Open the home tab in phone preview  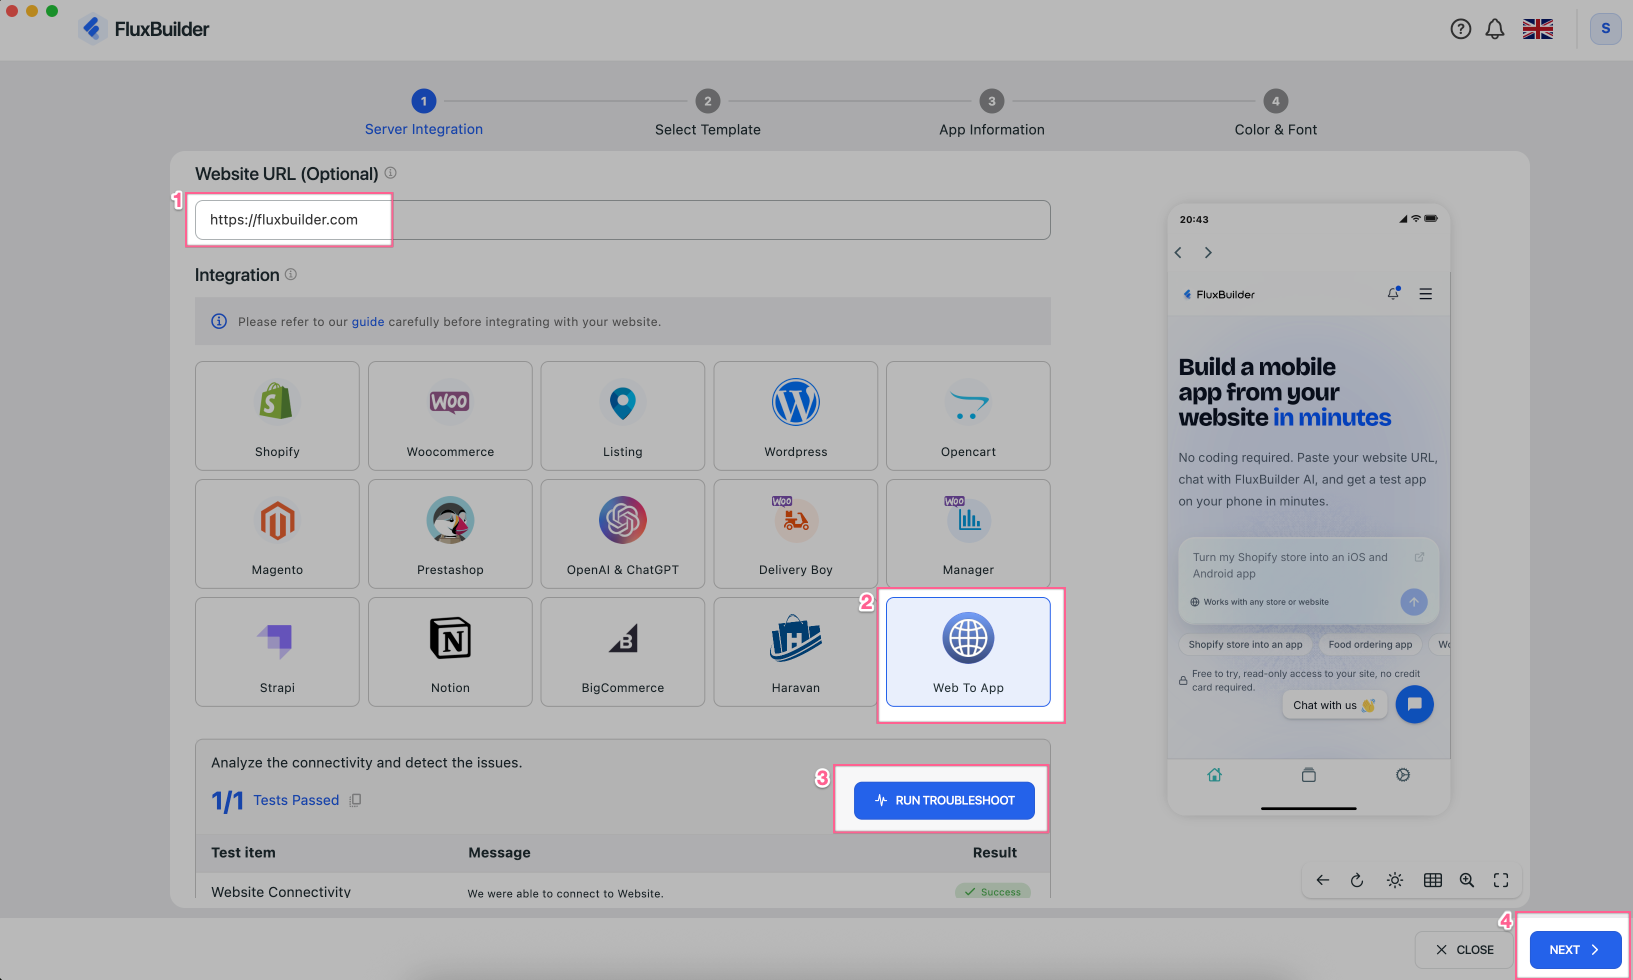[1214, 775]
